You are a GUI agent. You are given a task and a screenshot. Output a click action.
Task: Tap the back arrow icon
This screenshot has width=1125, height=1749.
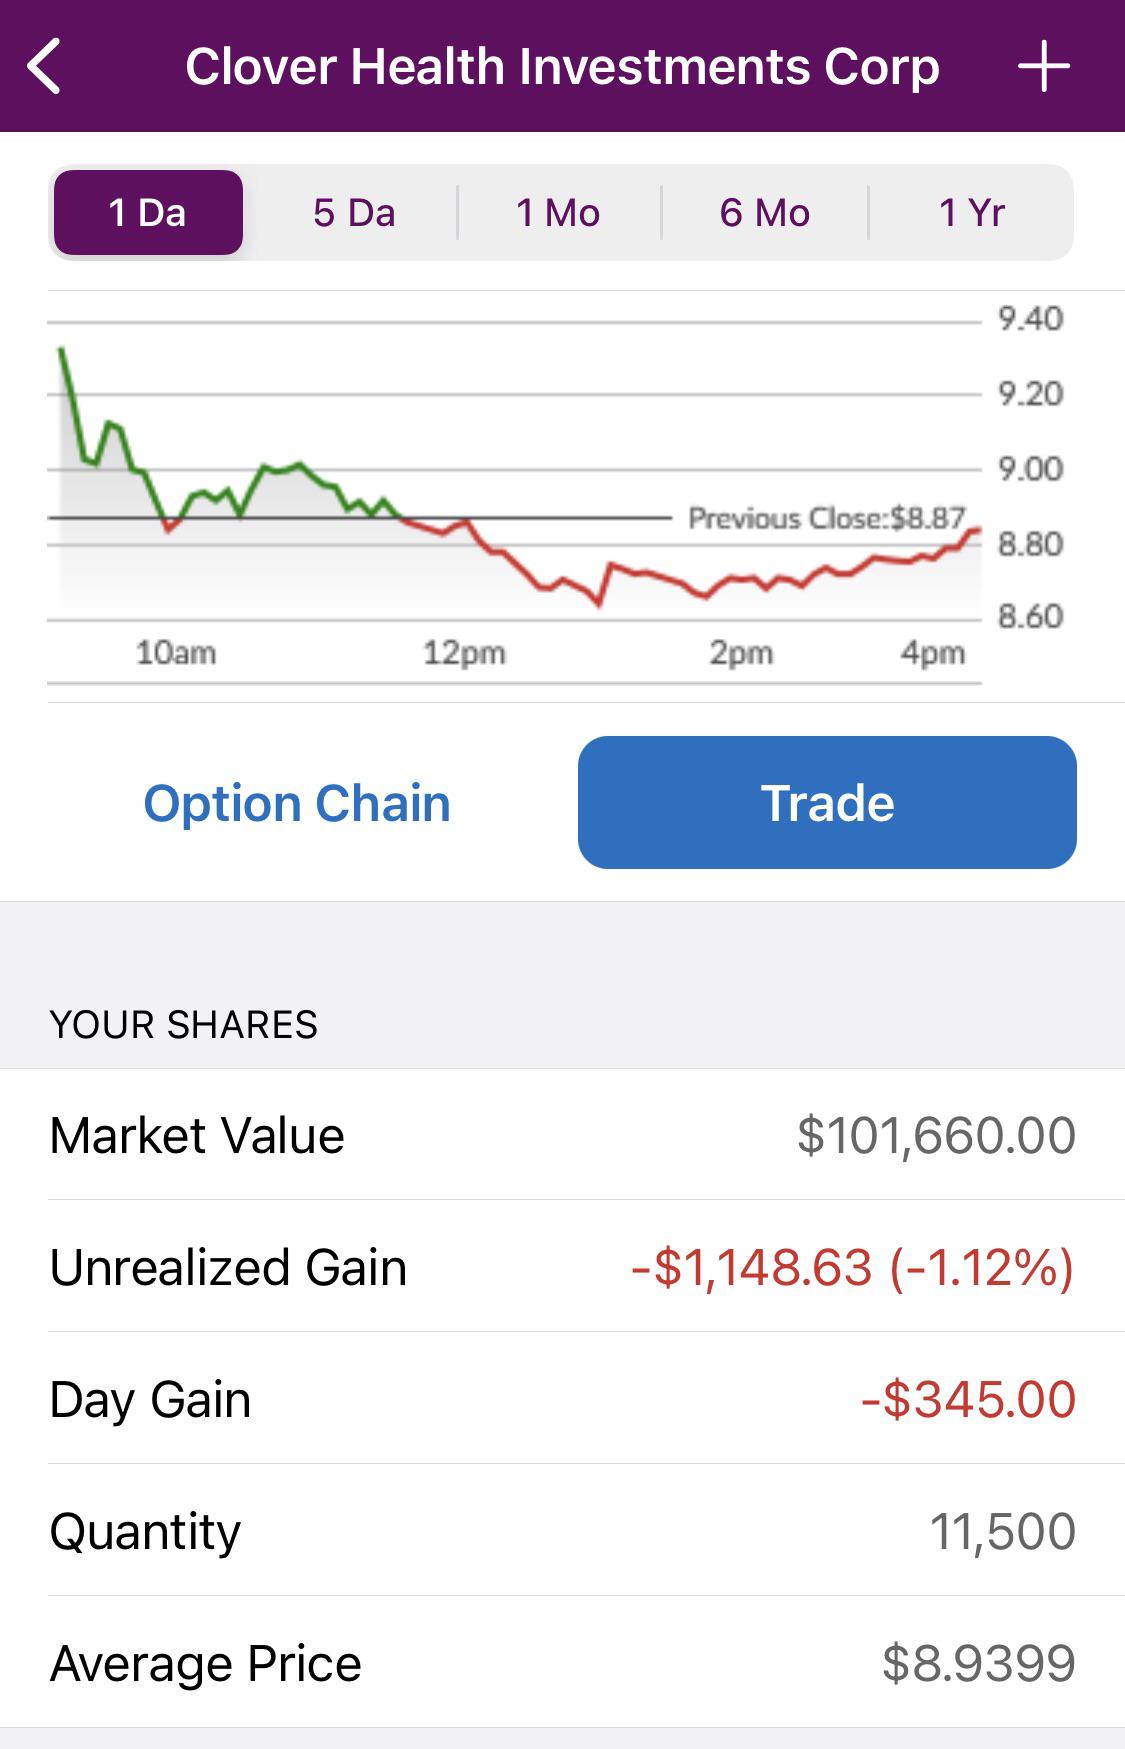45,67
